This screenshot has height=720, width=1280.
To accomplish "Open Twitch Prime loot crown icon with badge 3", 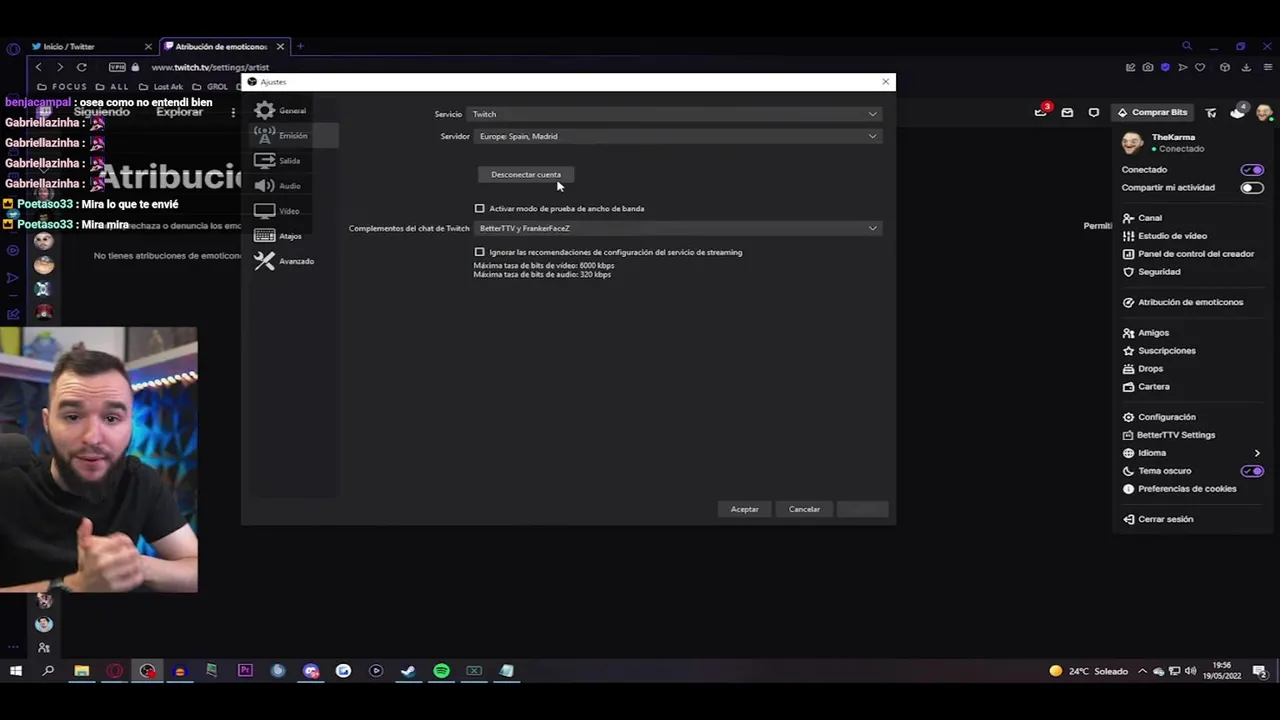I will [1041, 112].
